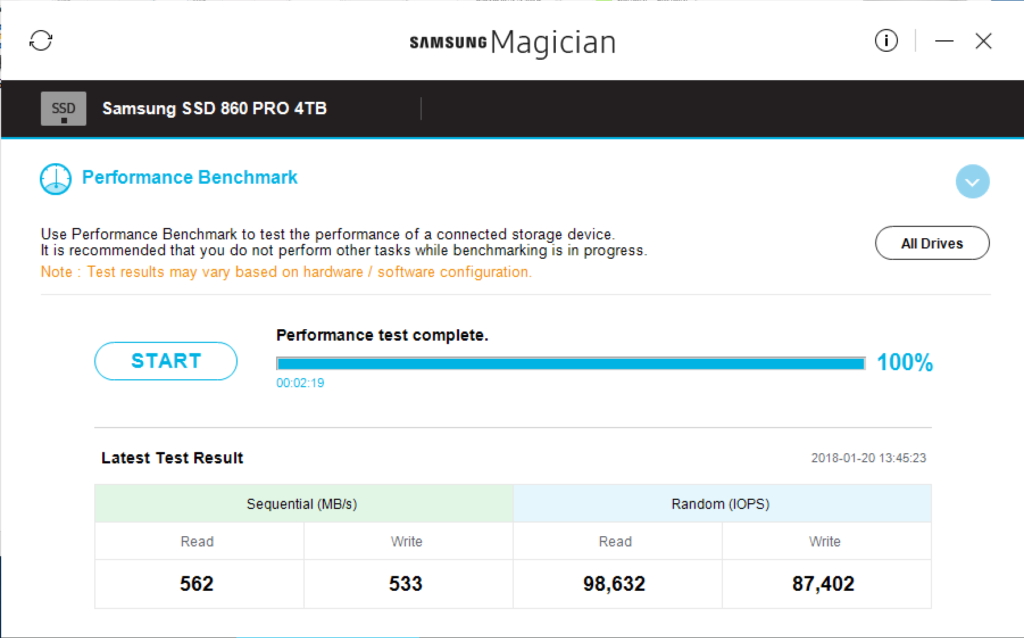
Task: Click the SSD drive icon
Action: click(x=63, y=108)
